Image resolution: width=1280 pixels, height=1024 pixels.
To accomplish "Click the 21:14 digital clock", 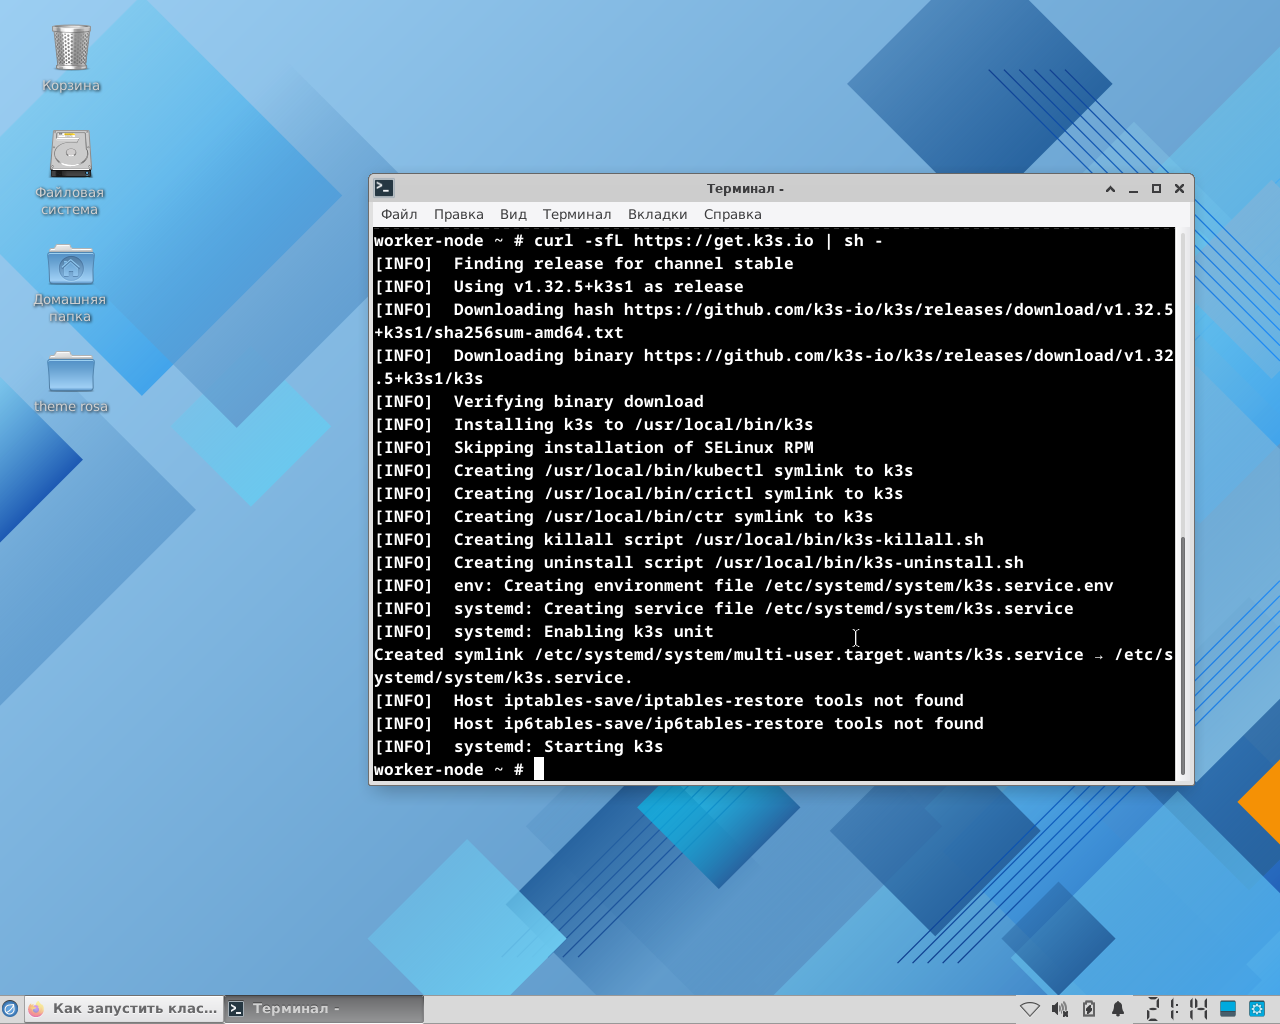I will click(1177, 1009).
